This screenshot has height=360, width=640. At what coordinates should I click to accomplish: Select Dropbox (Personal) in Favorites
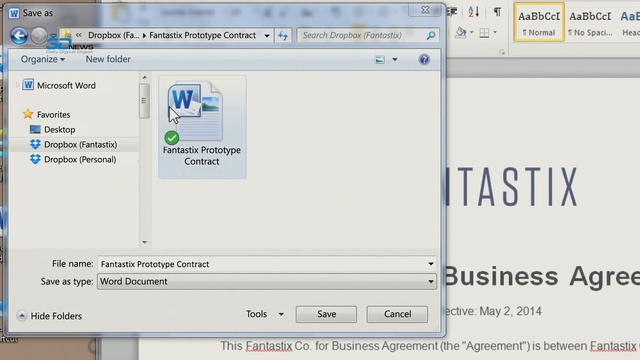tap(80, 160)
